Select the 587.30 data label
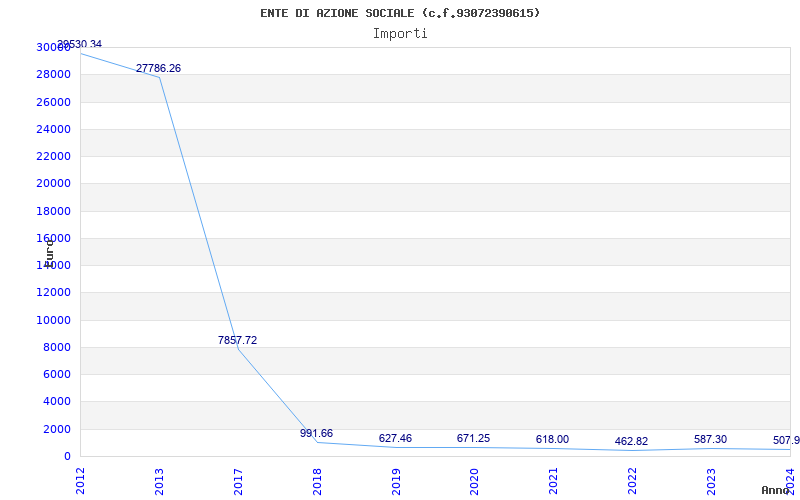 [710, 439]
